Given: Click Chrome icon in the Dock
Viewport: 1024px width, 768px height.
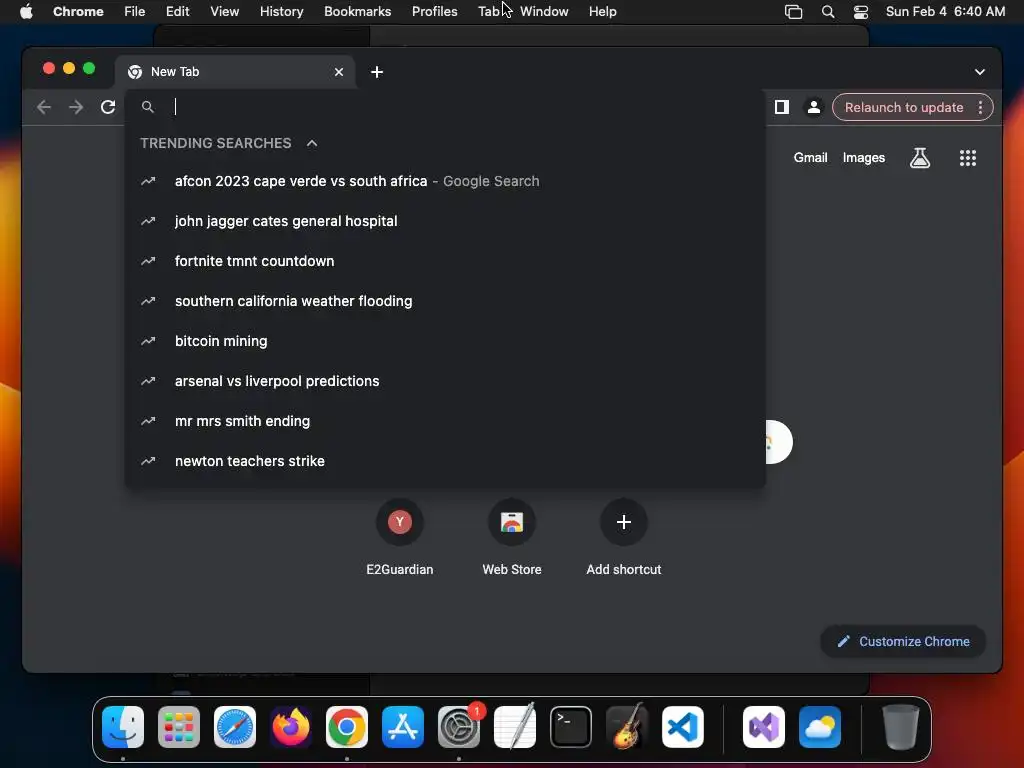Looking at the screenshot, I should 347,727.
